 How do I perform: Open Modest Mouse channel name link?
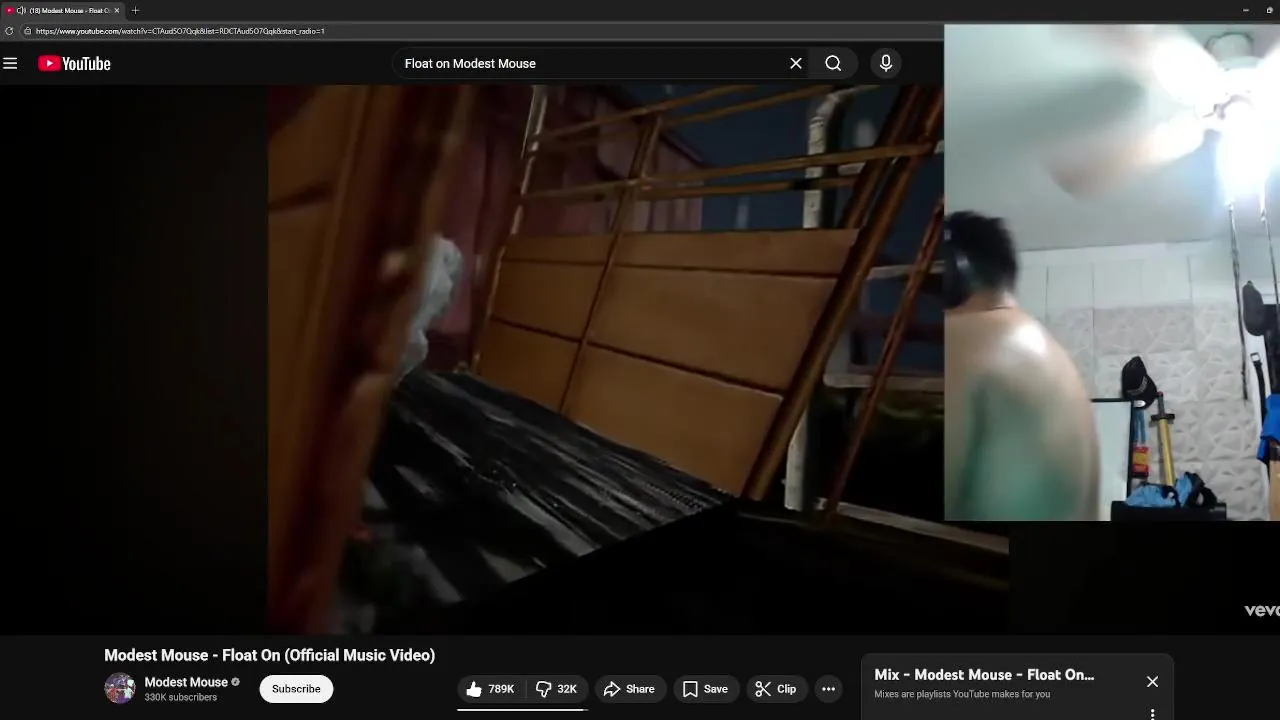[x=186, y=682]
